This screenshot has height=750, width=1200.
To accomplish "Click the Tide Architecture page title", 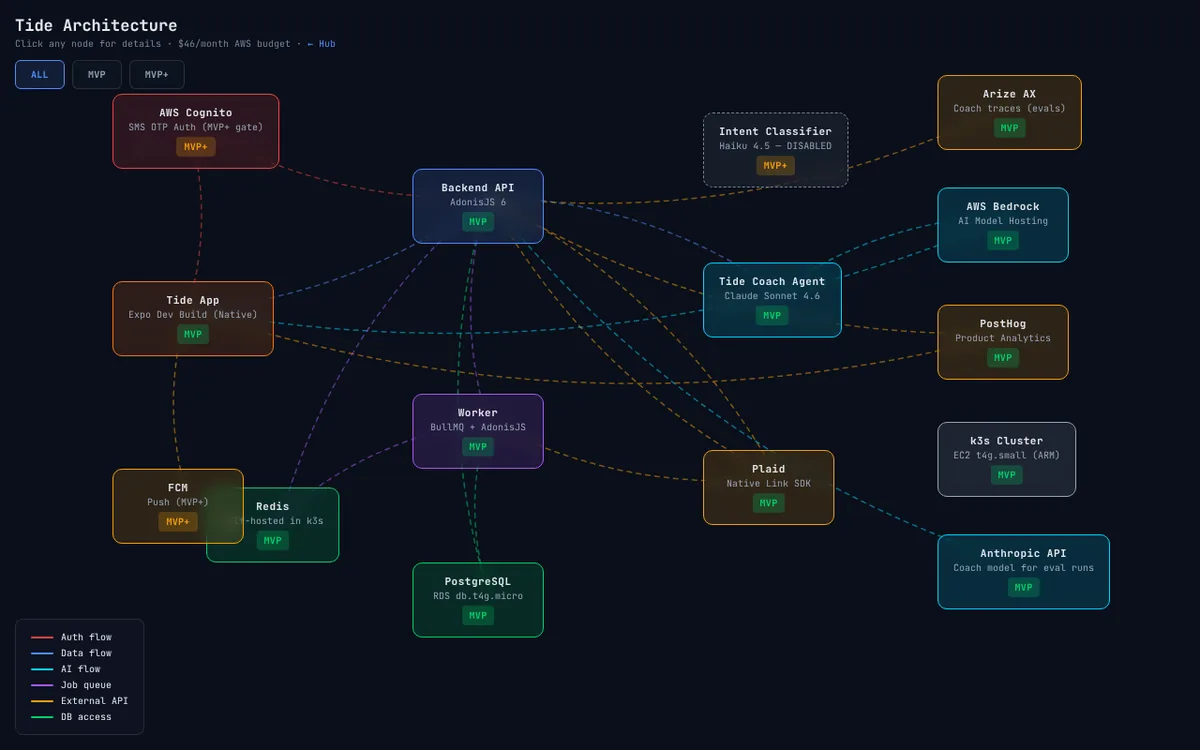I will coord(96,25).
